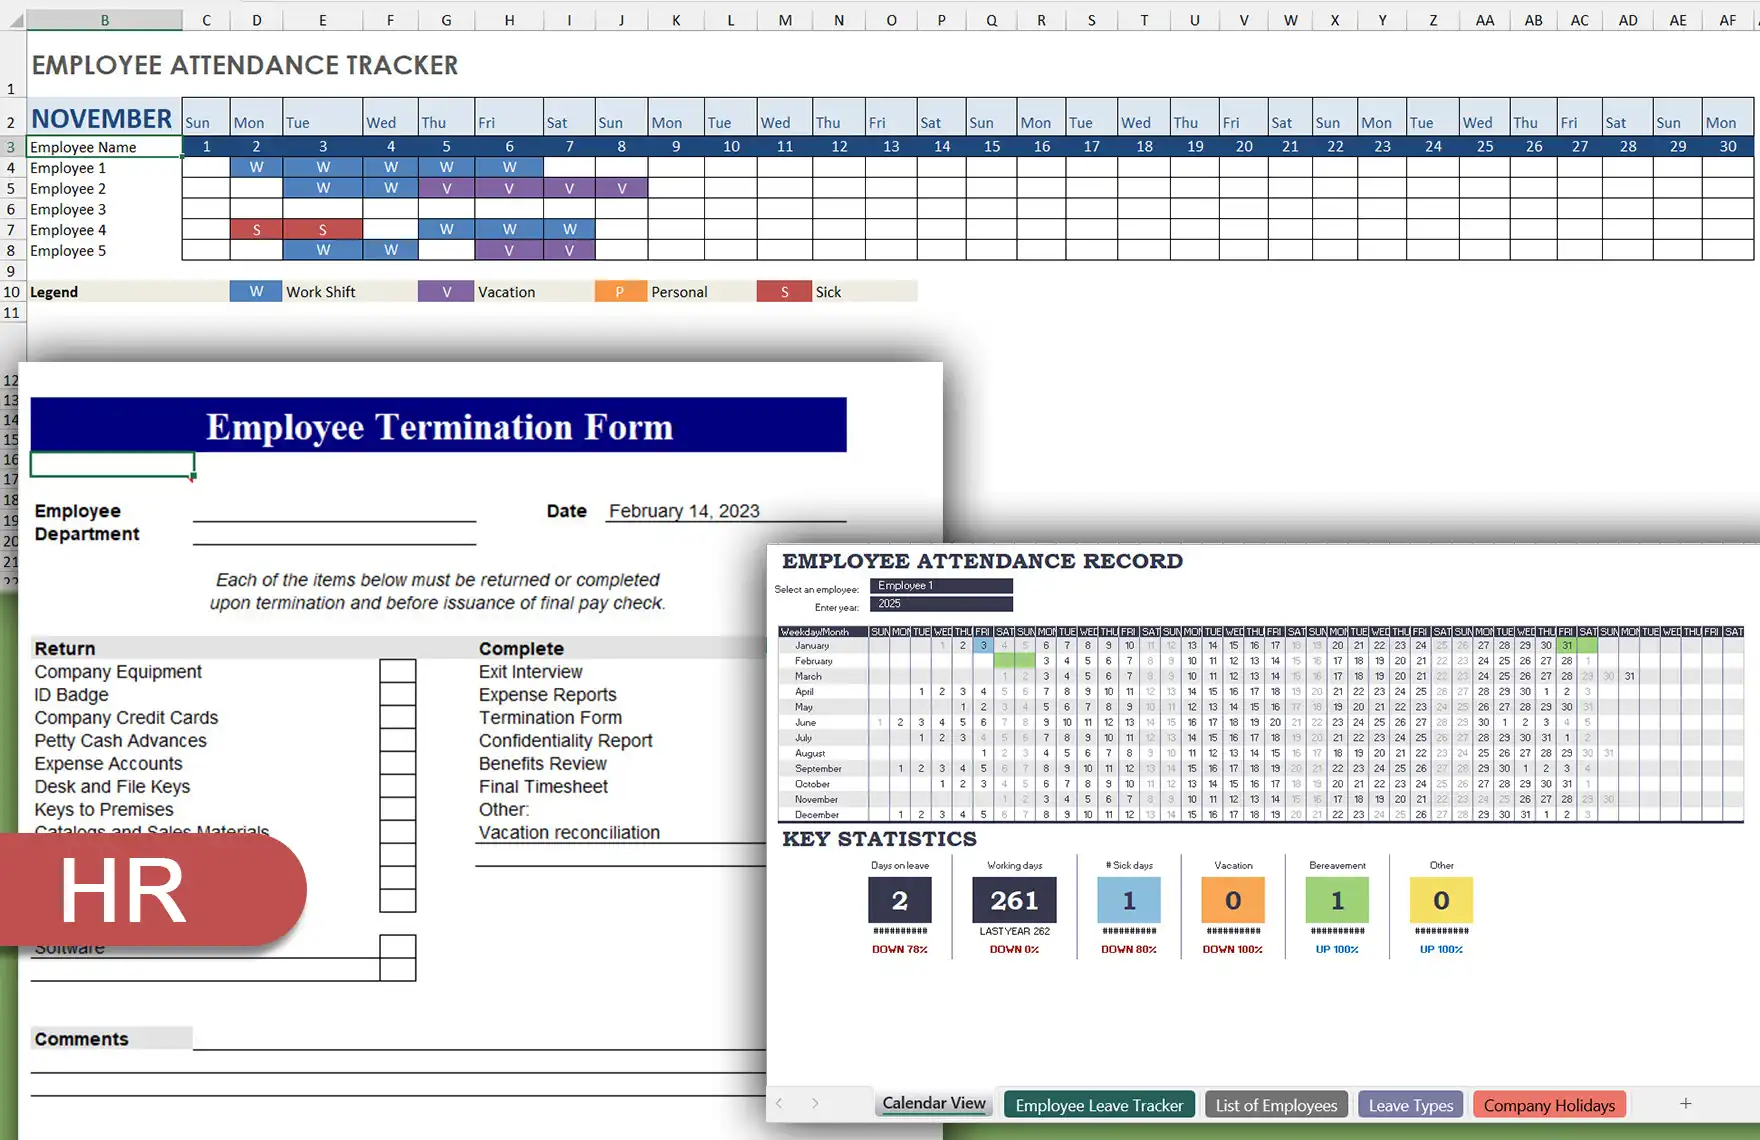
Task: Open the Company Holidays sheet tab
Action: click(1548, 1105)
